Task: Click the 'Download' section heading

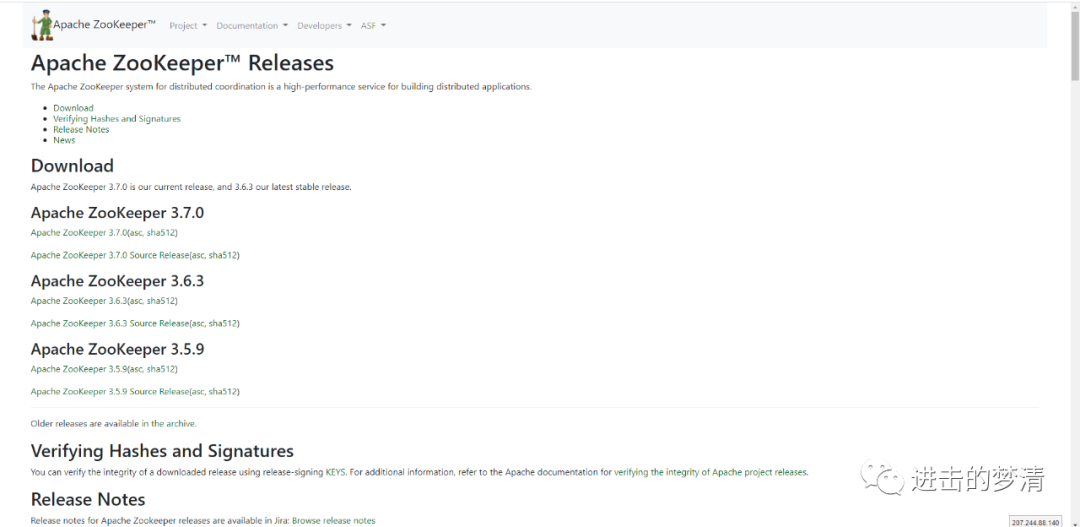Action: tap(72, 165)
